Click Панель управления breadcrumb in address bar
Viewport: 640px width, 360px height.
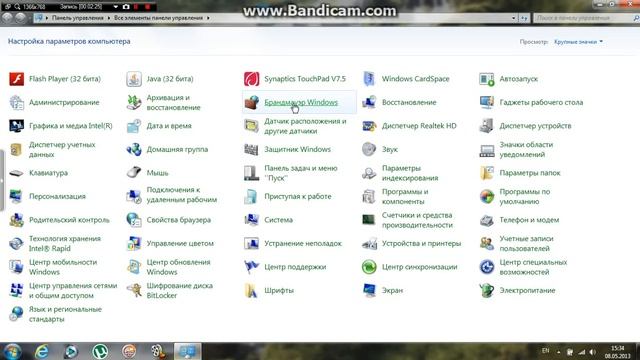(77, 18)
